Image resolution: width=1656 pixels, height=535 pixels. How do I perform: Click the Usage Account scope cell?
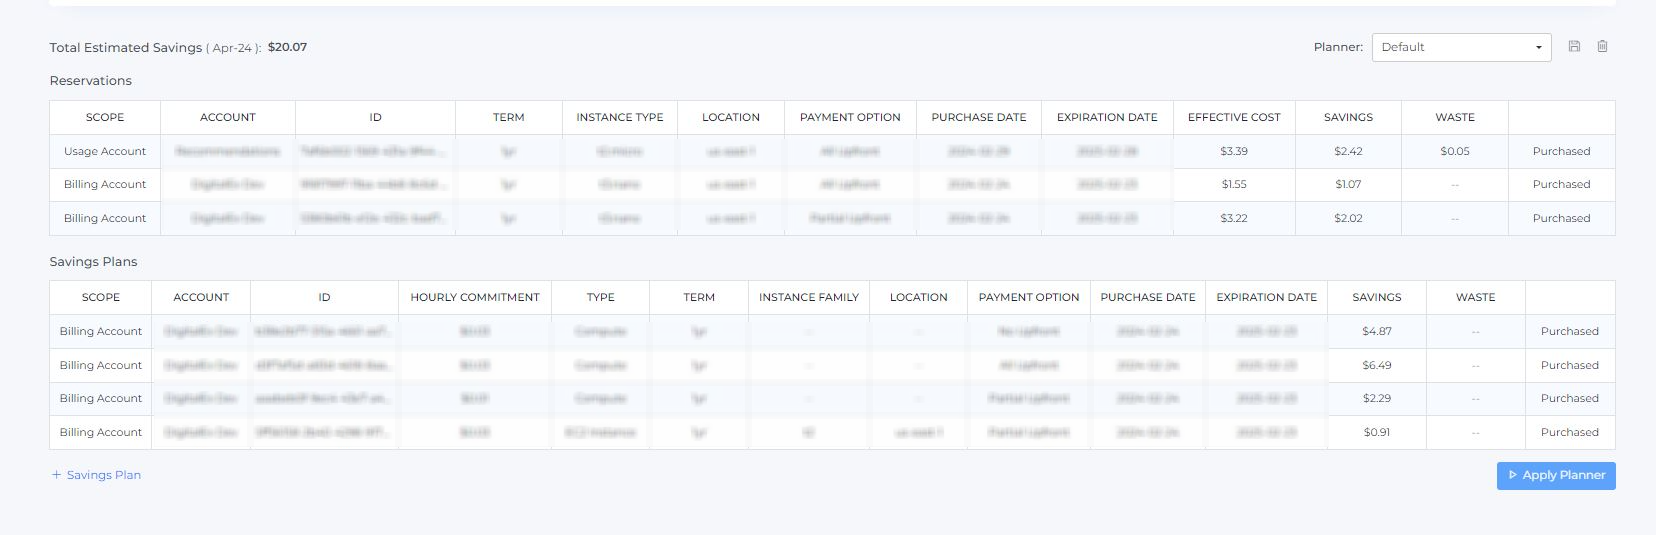tap(105, 151)
